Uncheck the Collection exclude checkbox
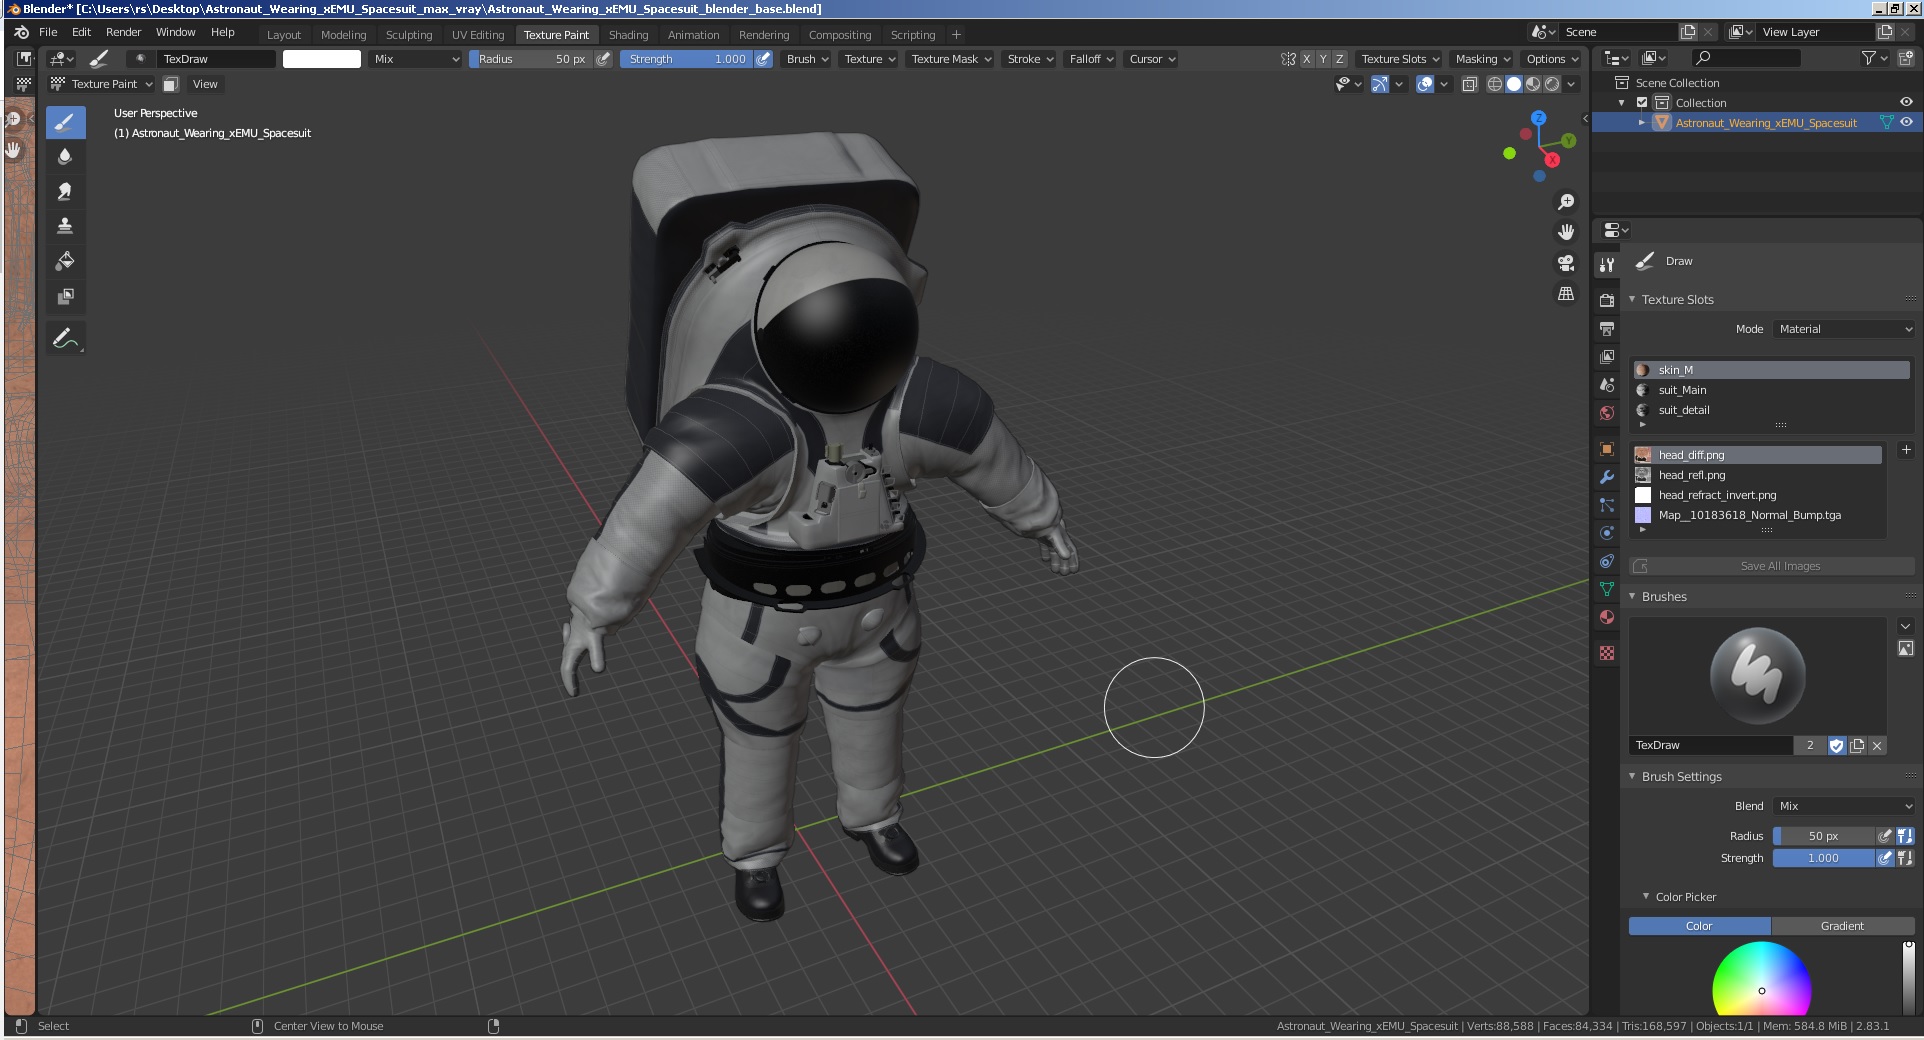1924x1040 pixels. coord(1641,102)
